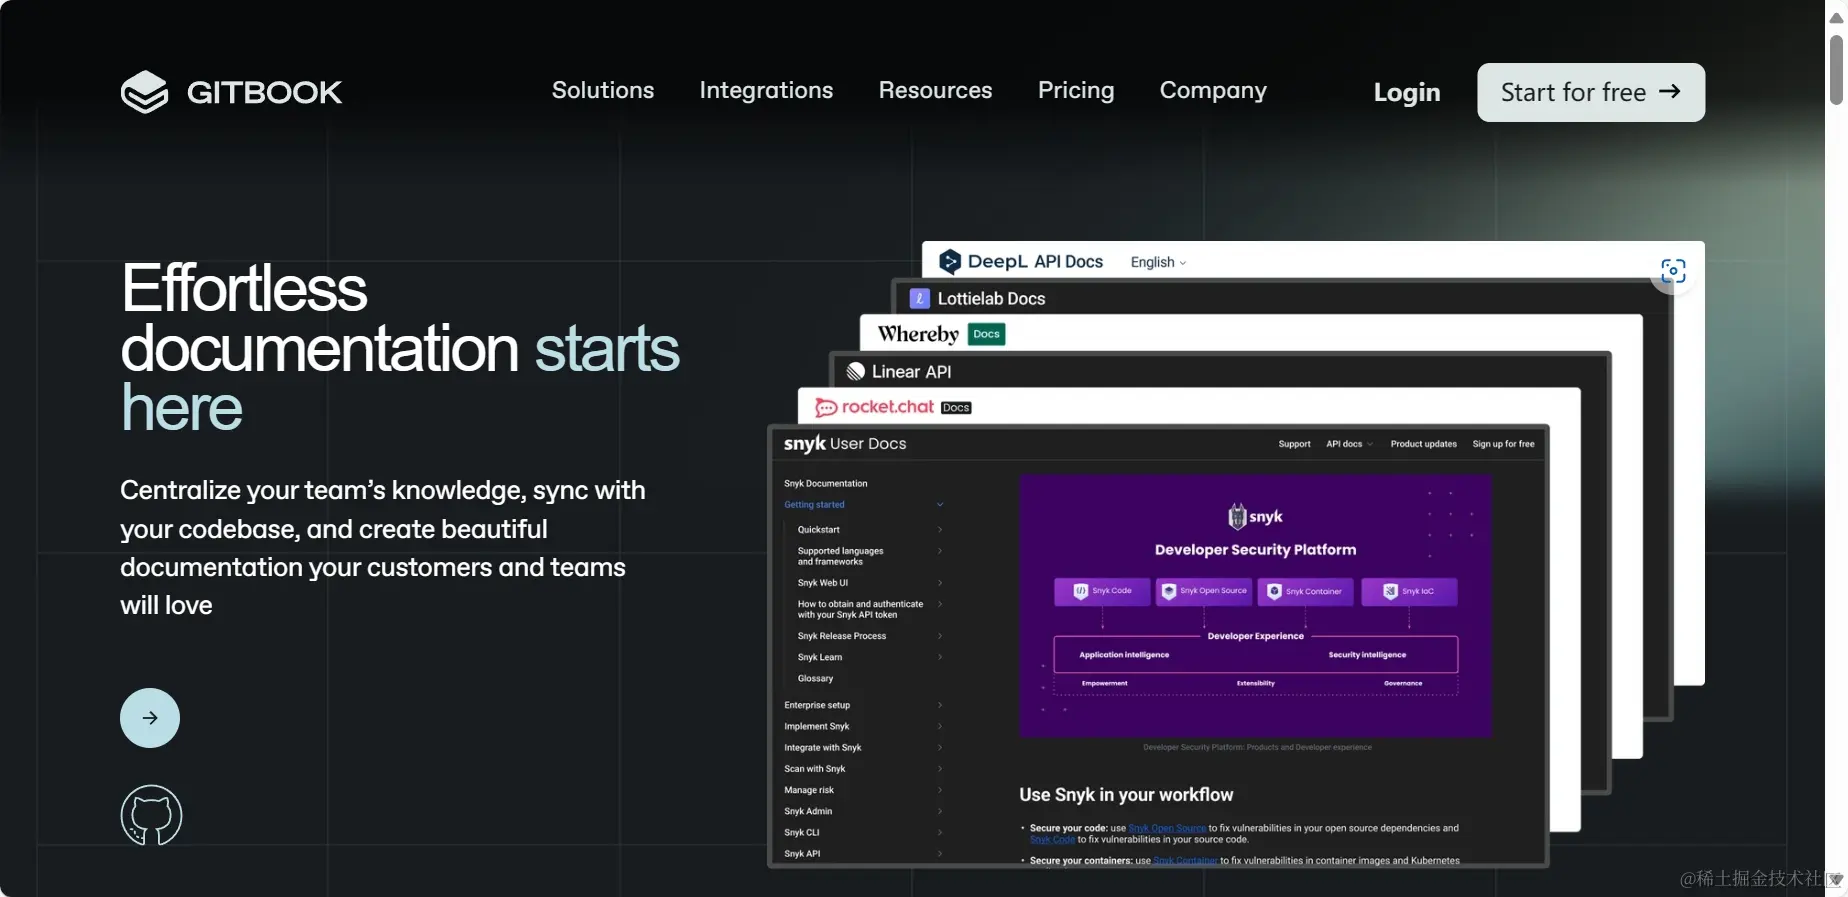Click the Login link
This screenshot has width=1848, height=897.
[x=1407, y=92]
